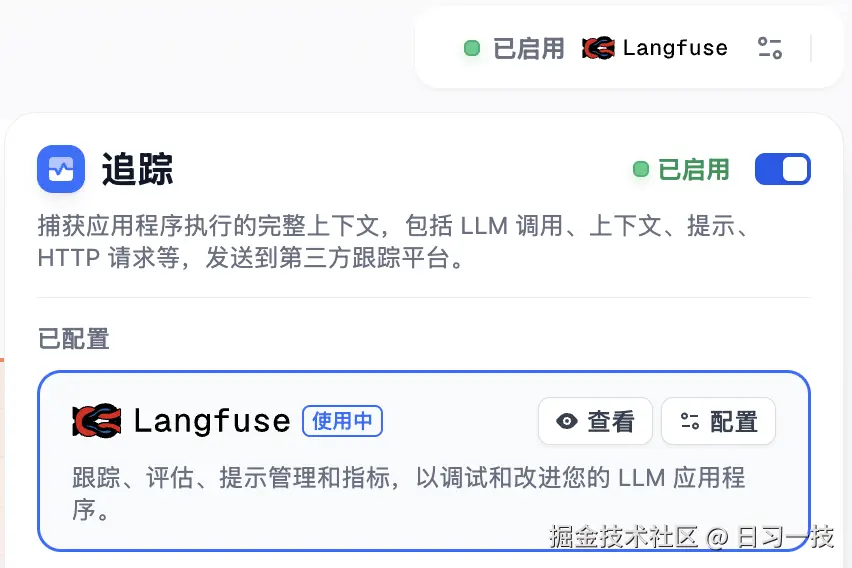Click green 已启用 label in tracing panel
This screenshot has height=568, width=852.
(x=694, y=169)
